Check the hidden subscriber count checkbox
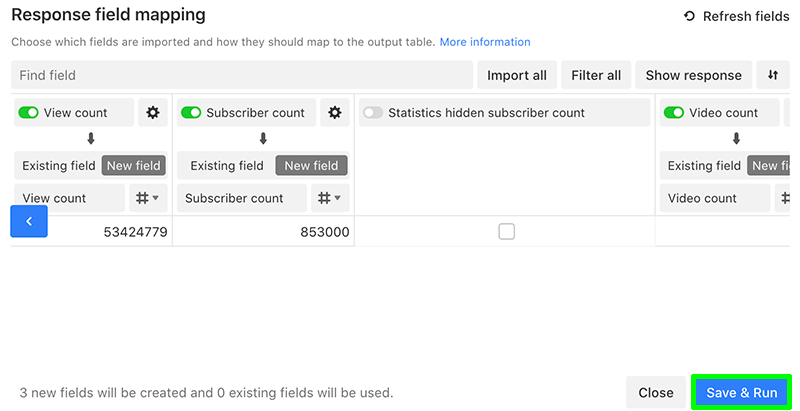This screenshot has height=411, width=800. [507, 231]
